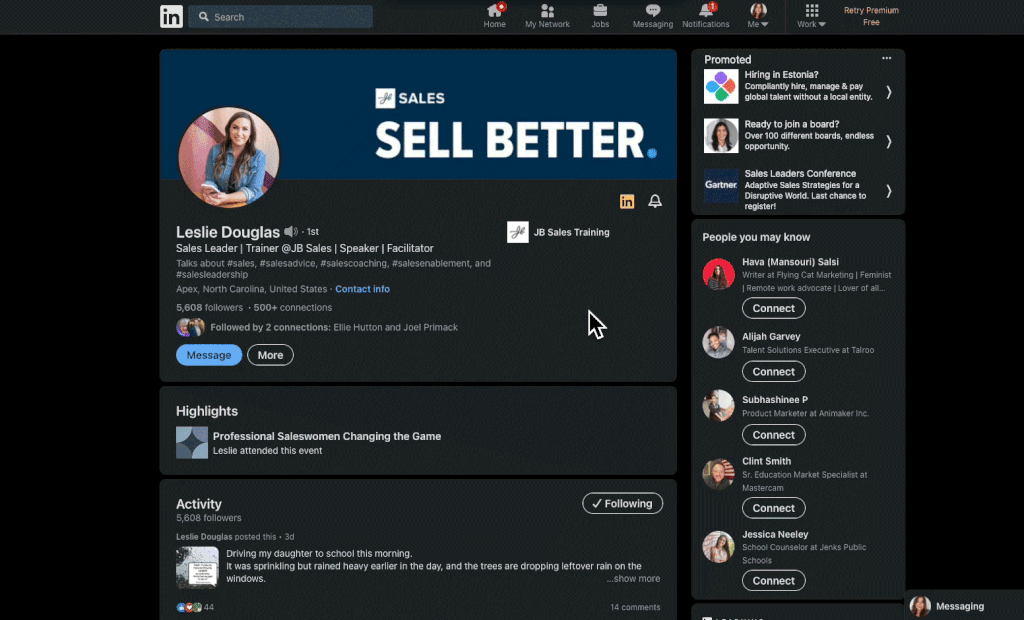Image resolution: width=1024 pixels, height=620 pixels.
Task: Click the Message button
Action: (x=209, y=355)
